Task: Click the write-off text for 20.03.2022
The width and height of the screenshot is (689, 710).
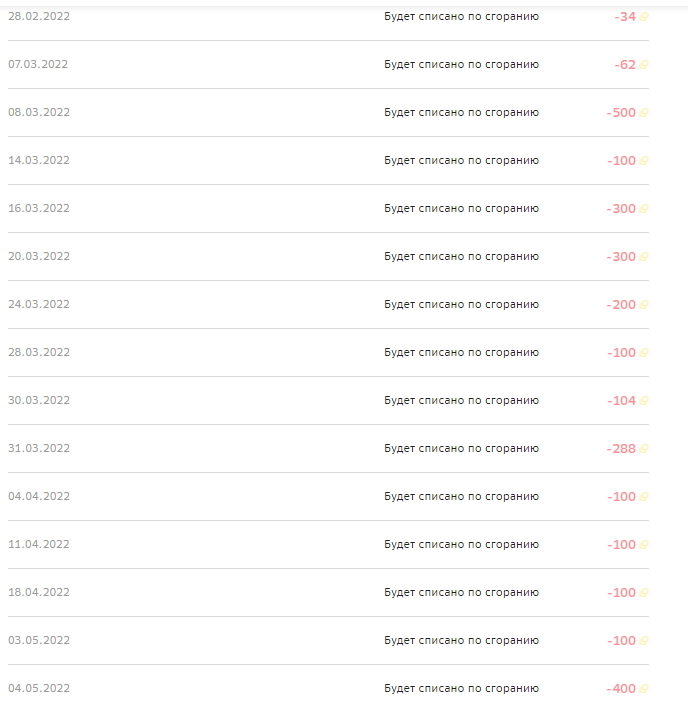Action: [x=461, y=256]
